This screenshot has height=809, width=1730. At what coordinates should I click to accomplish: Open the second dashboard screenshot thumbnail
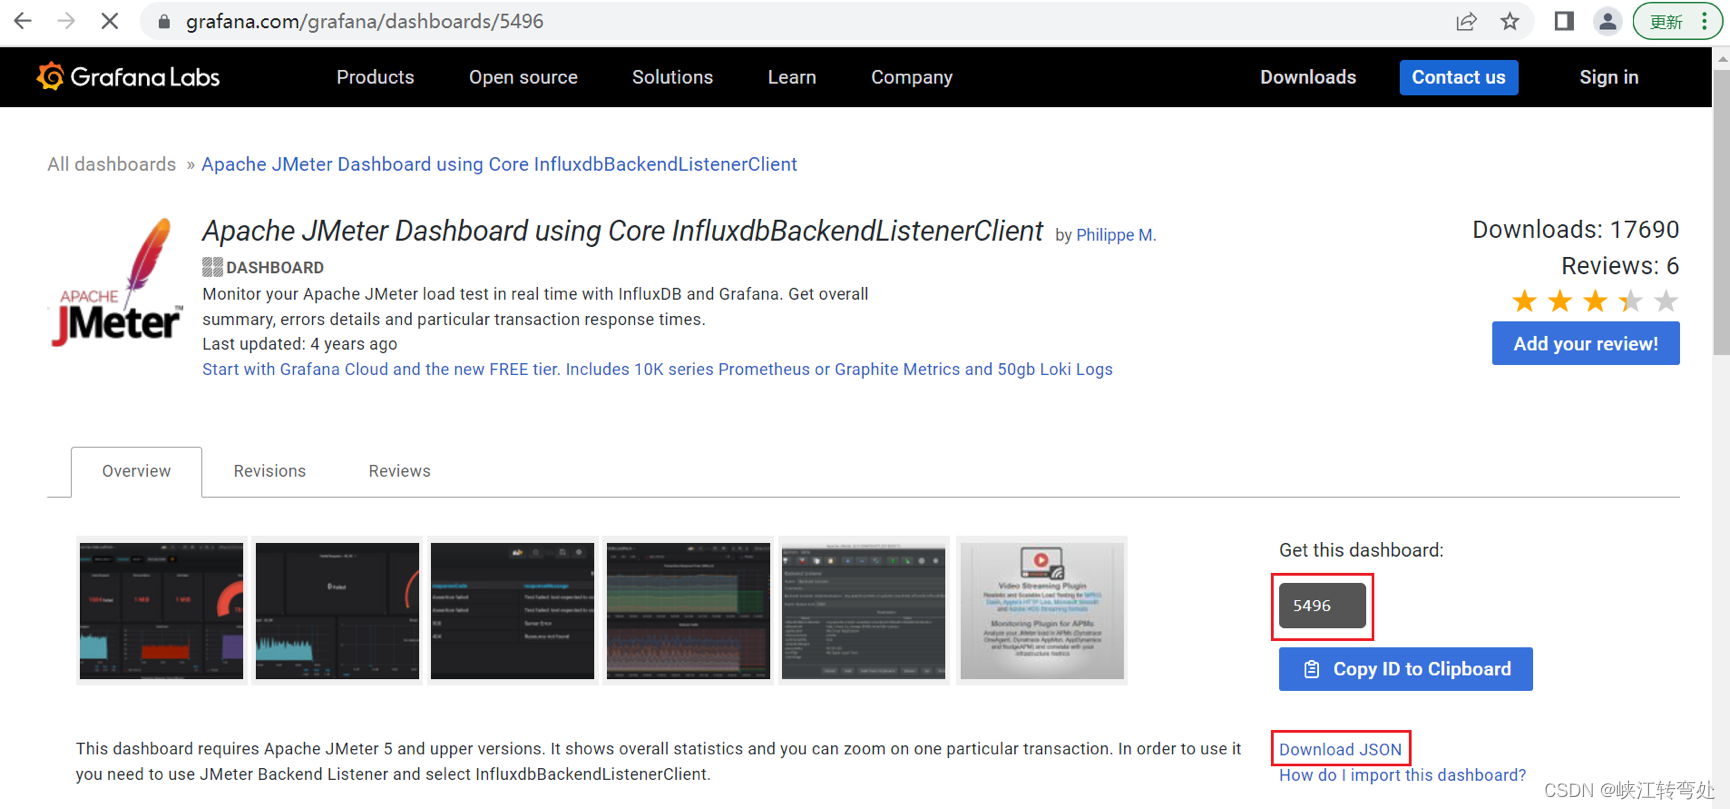(337, 610)
